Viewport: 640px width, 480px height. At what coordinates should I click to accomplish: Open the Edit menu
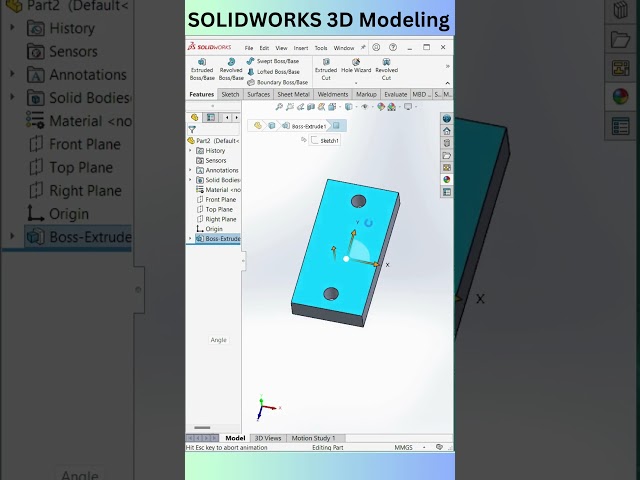point(264,48)
